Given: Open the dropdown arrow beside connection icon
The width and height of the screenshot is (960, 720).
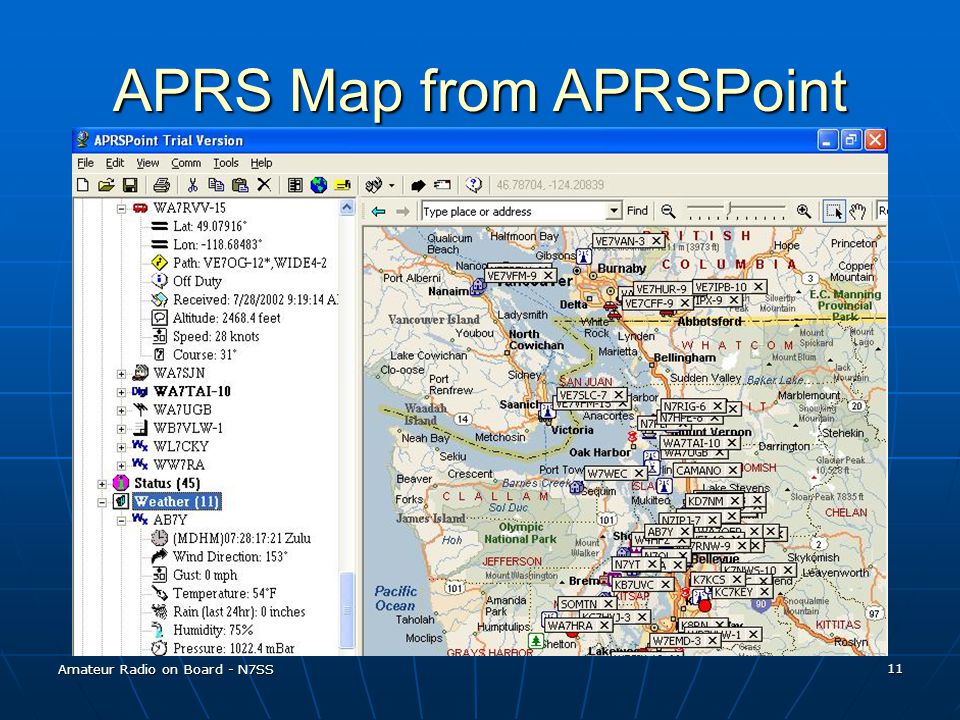Looking at the screenshot, I should pyautogui.click(x=392, y=186).
